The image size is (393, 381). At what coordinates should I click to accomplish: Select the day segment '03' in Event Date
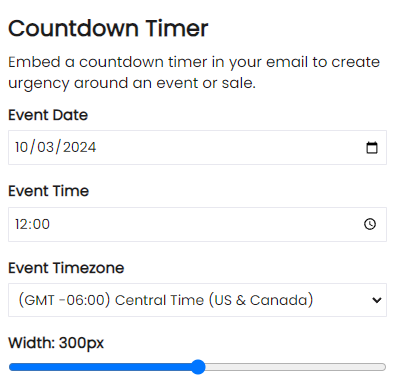click(45, 147)
